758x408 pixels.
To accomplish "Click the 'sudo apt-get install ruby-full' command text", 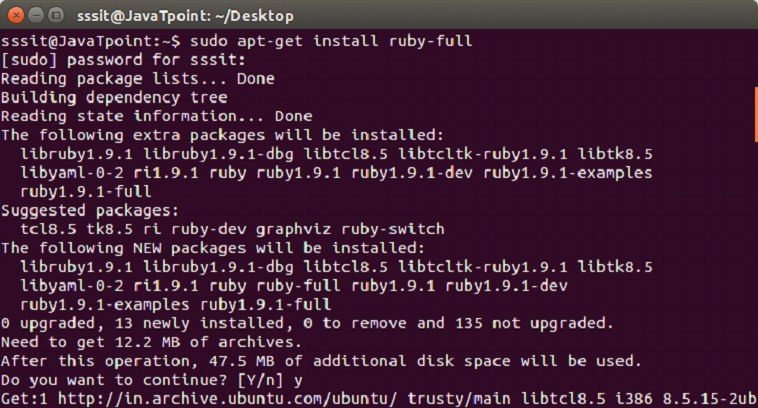I will point(331,41).
